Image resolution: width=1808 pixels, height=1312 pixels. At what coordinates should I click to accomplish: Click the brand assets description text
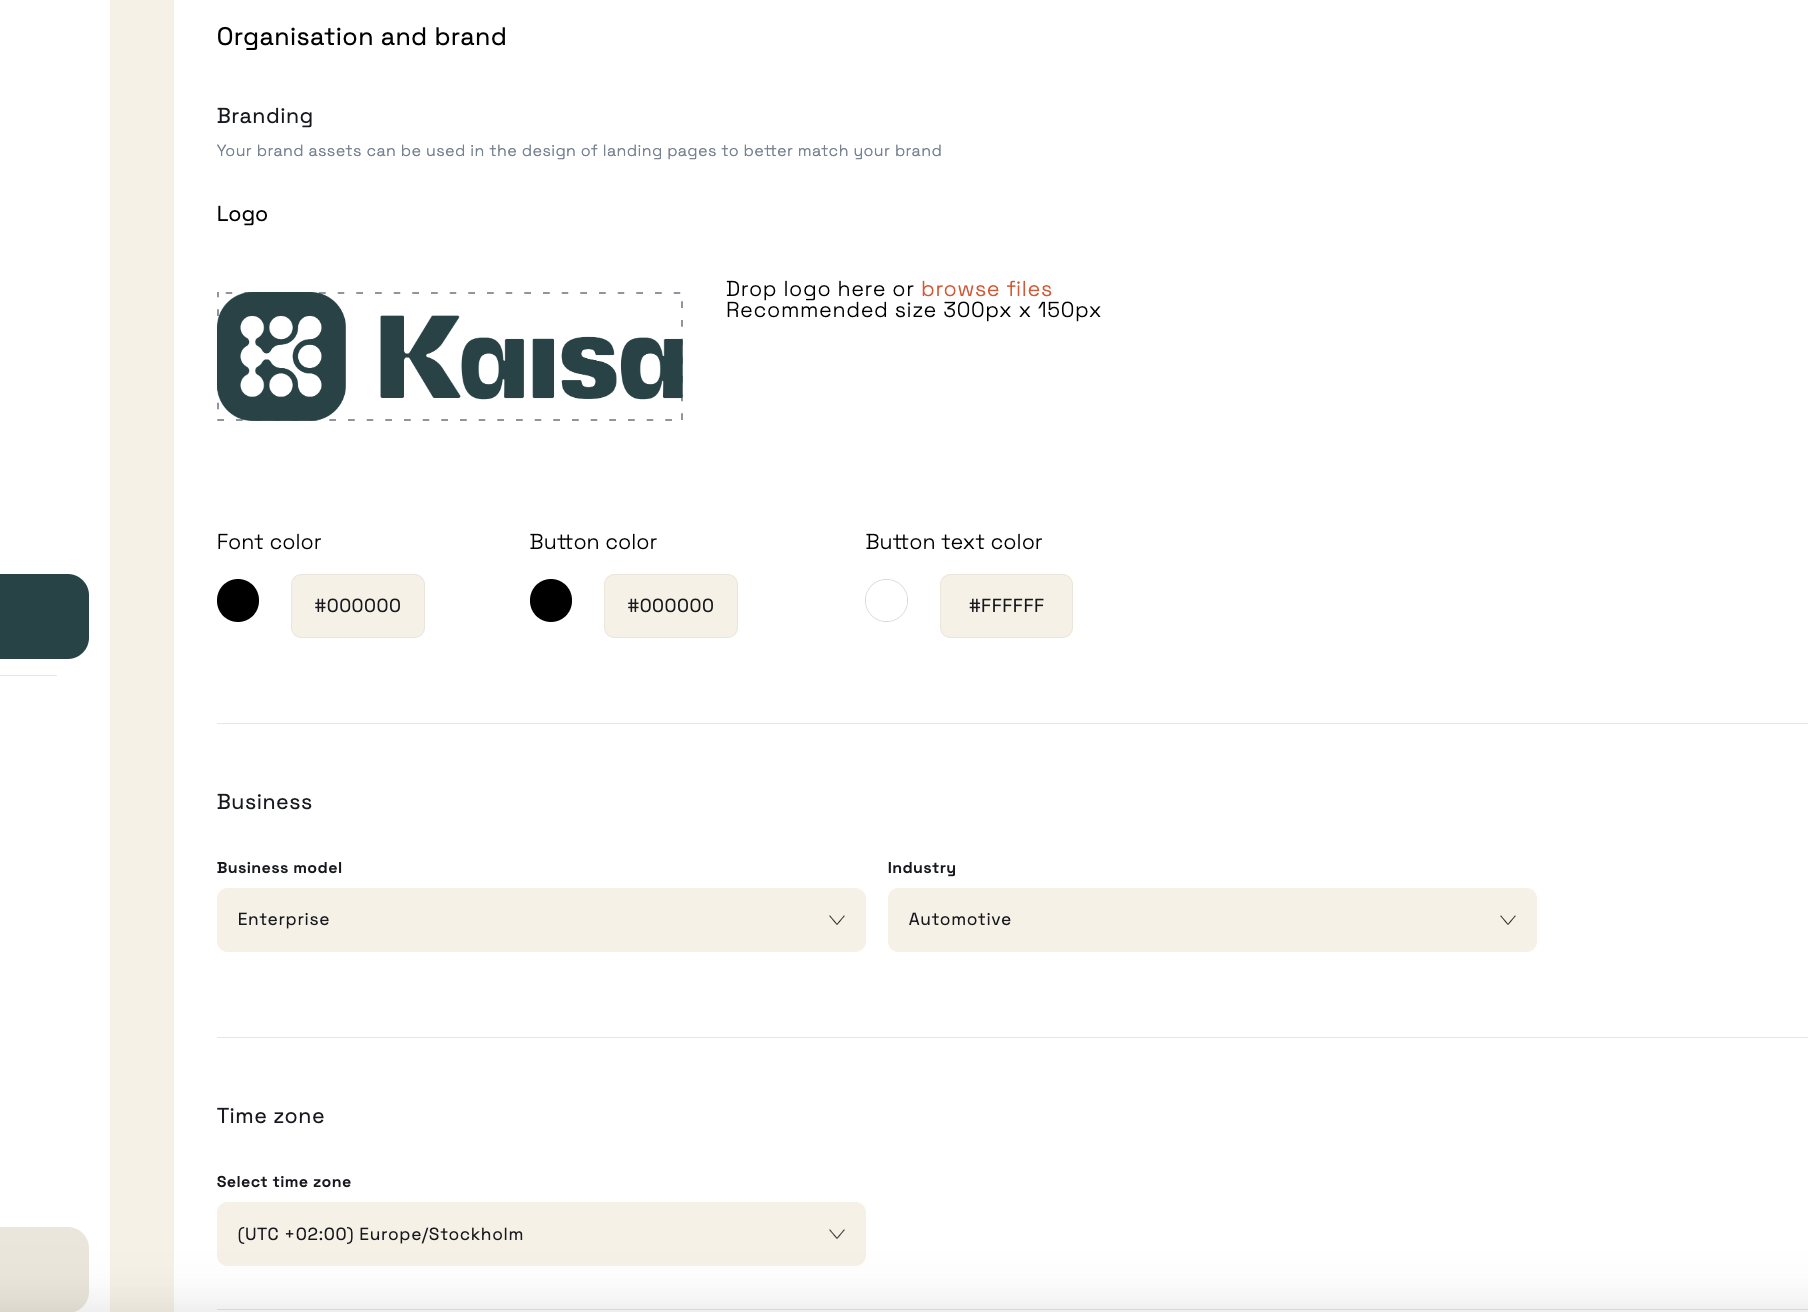point(579,151)
